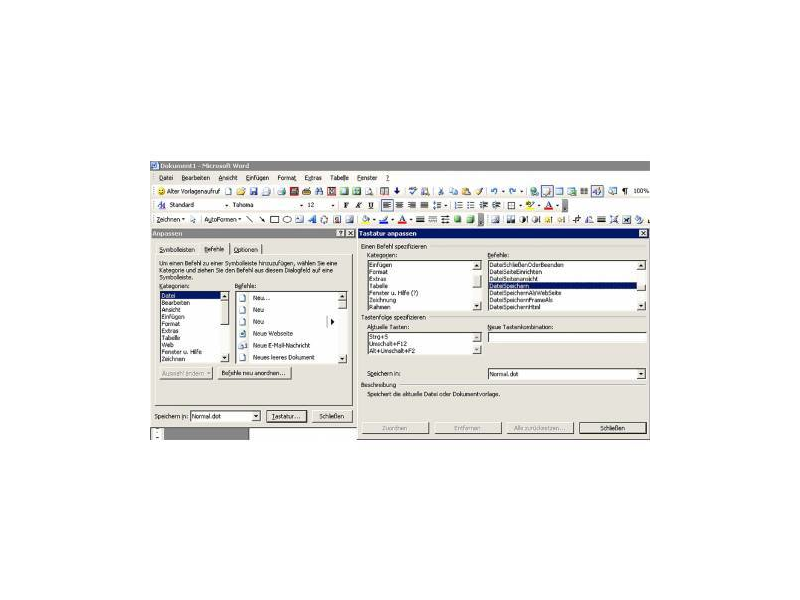The width and height of the screenshot is (800, 600).
Task: Toggle show paragraph marks (¶)
Action: pyautogui.click(x=624, y=191)
